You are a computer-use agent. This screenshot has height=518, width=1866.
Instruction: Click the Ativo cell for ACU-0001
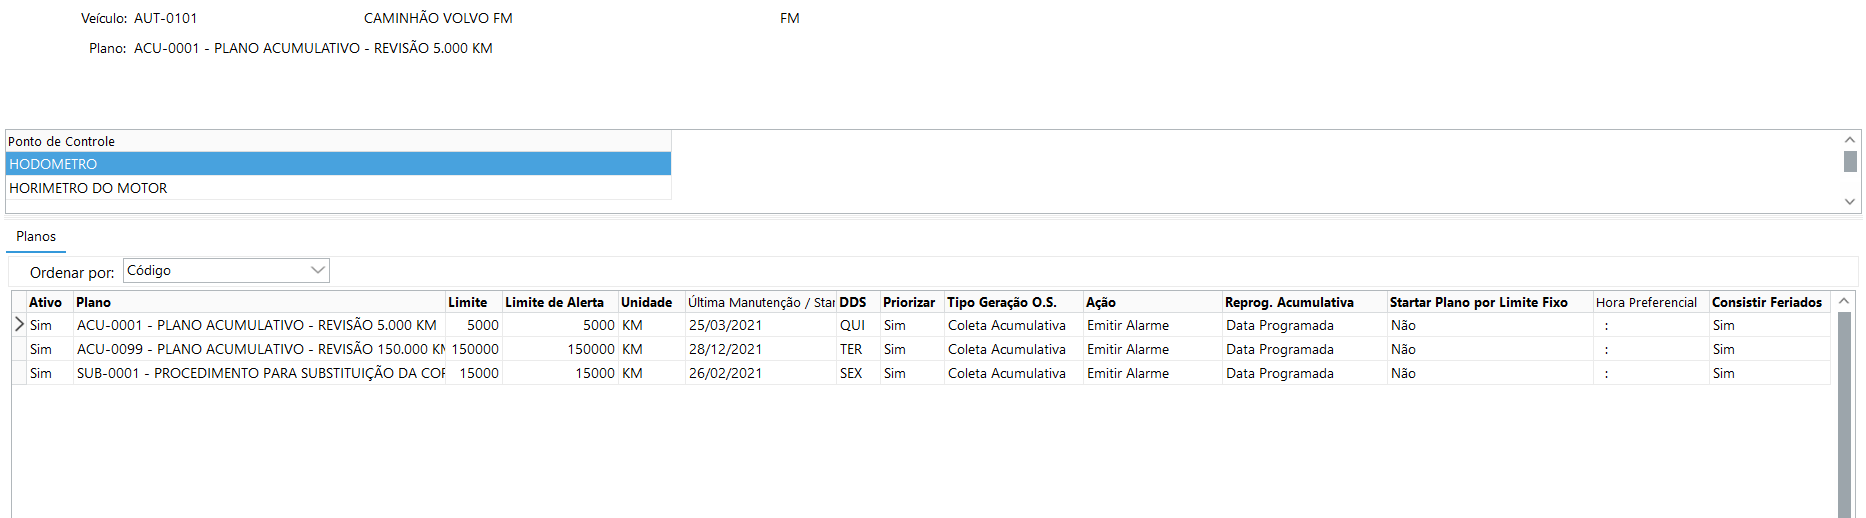[x=49, y=325]
